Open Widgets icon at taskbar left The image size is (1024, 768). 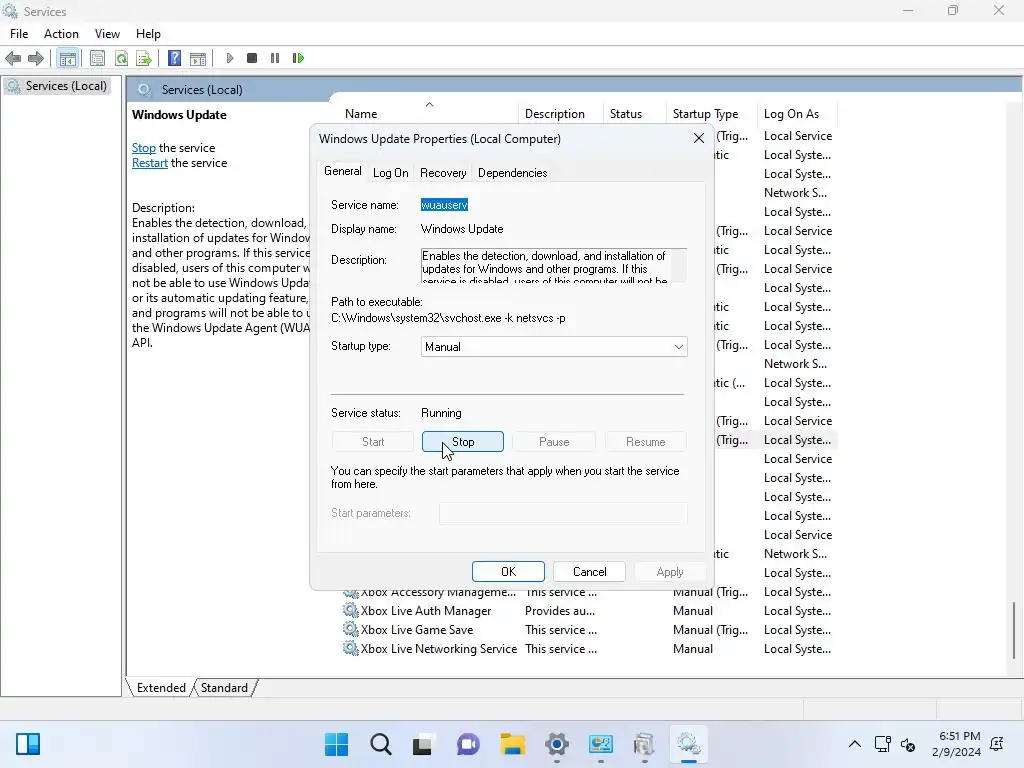pos(28,744)
